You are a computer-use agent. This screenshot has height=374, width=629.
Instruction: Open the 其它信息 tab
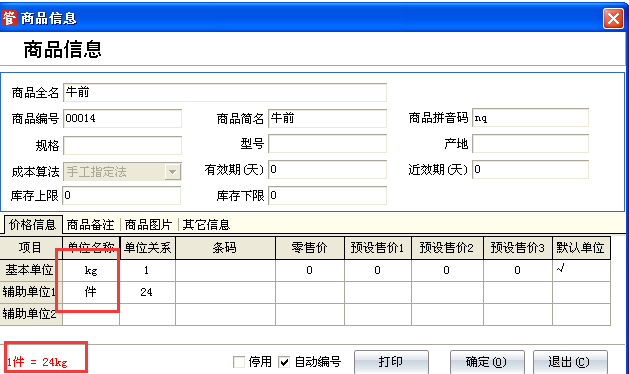(x=206, y=225)
